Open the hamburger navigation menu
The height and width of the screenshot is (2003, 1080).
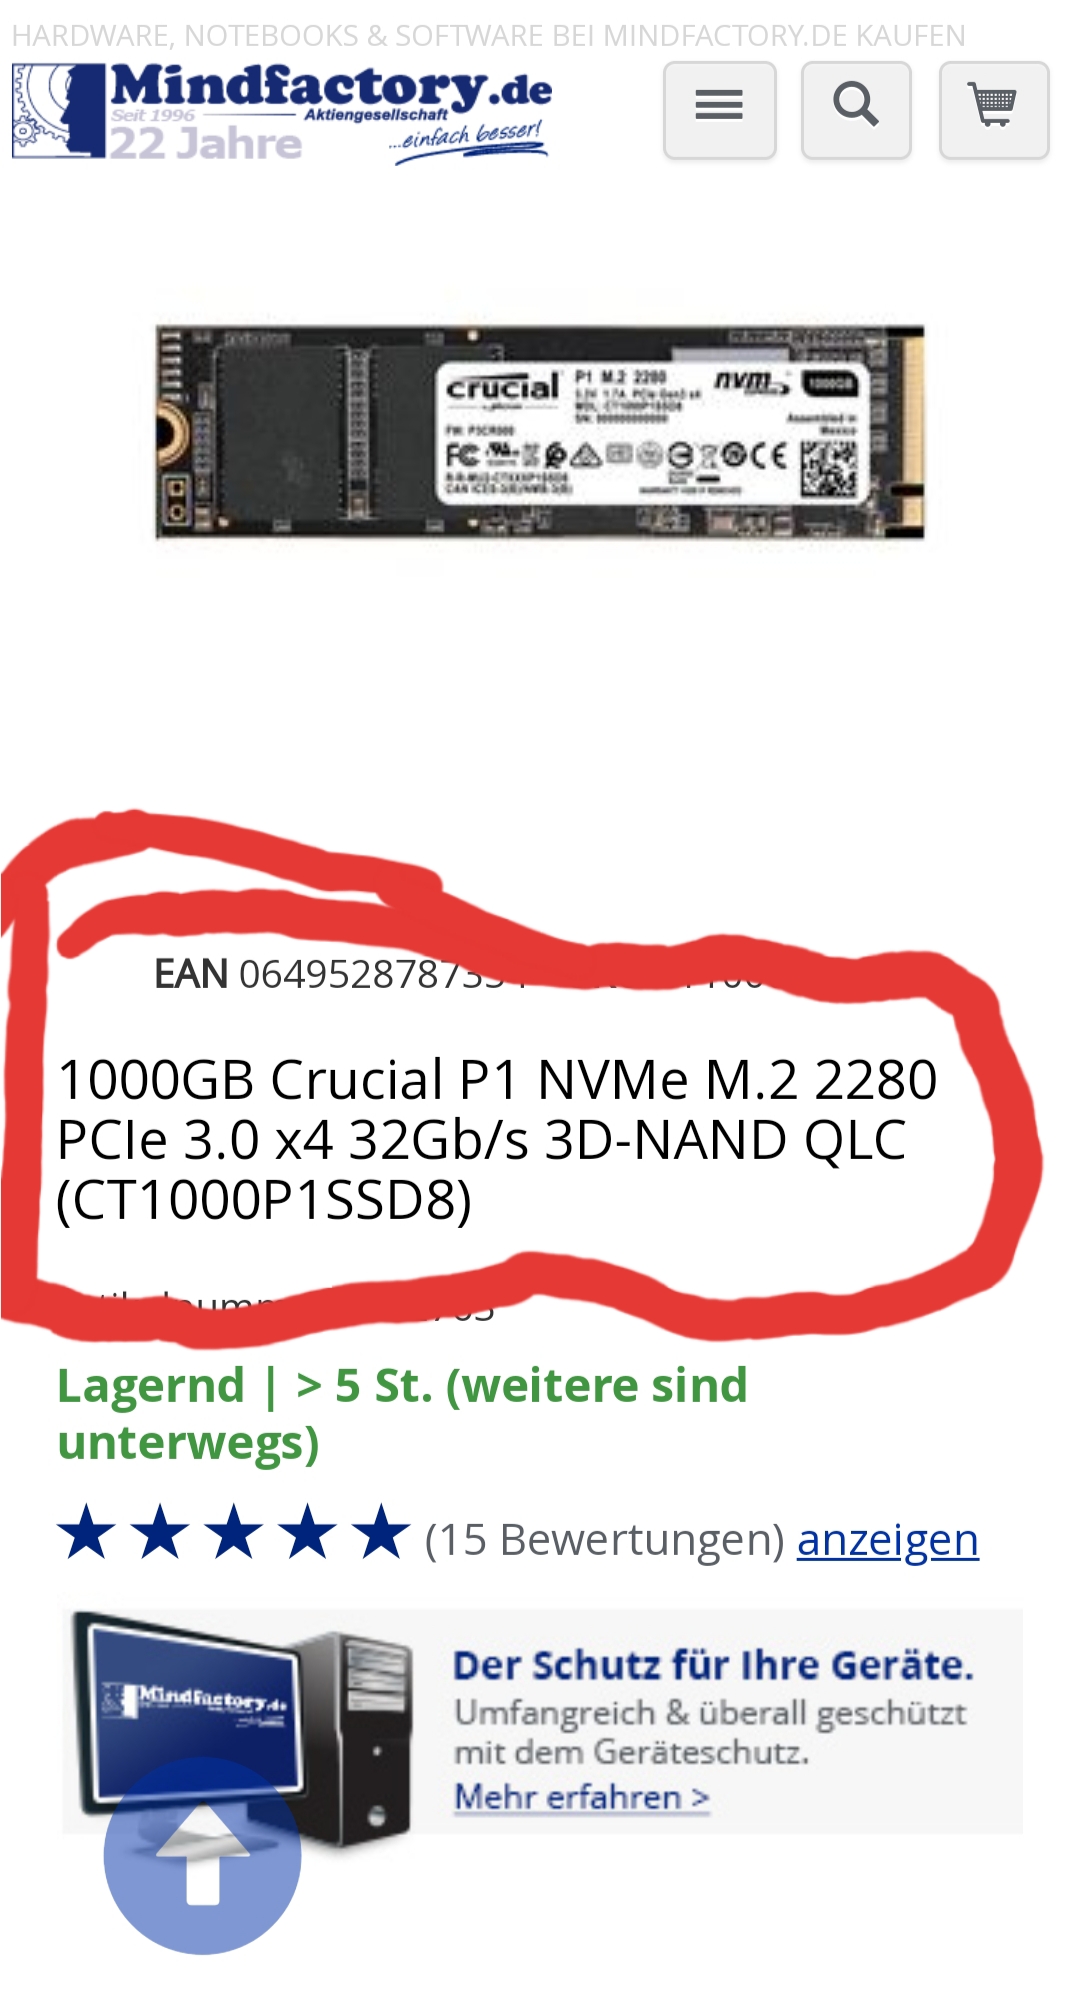[719, 110]
